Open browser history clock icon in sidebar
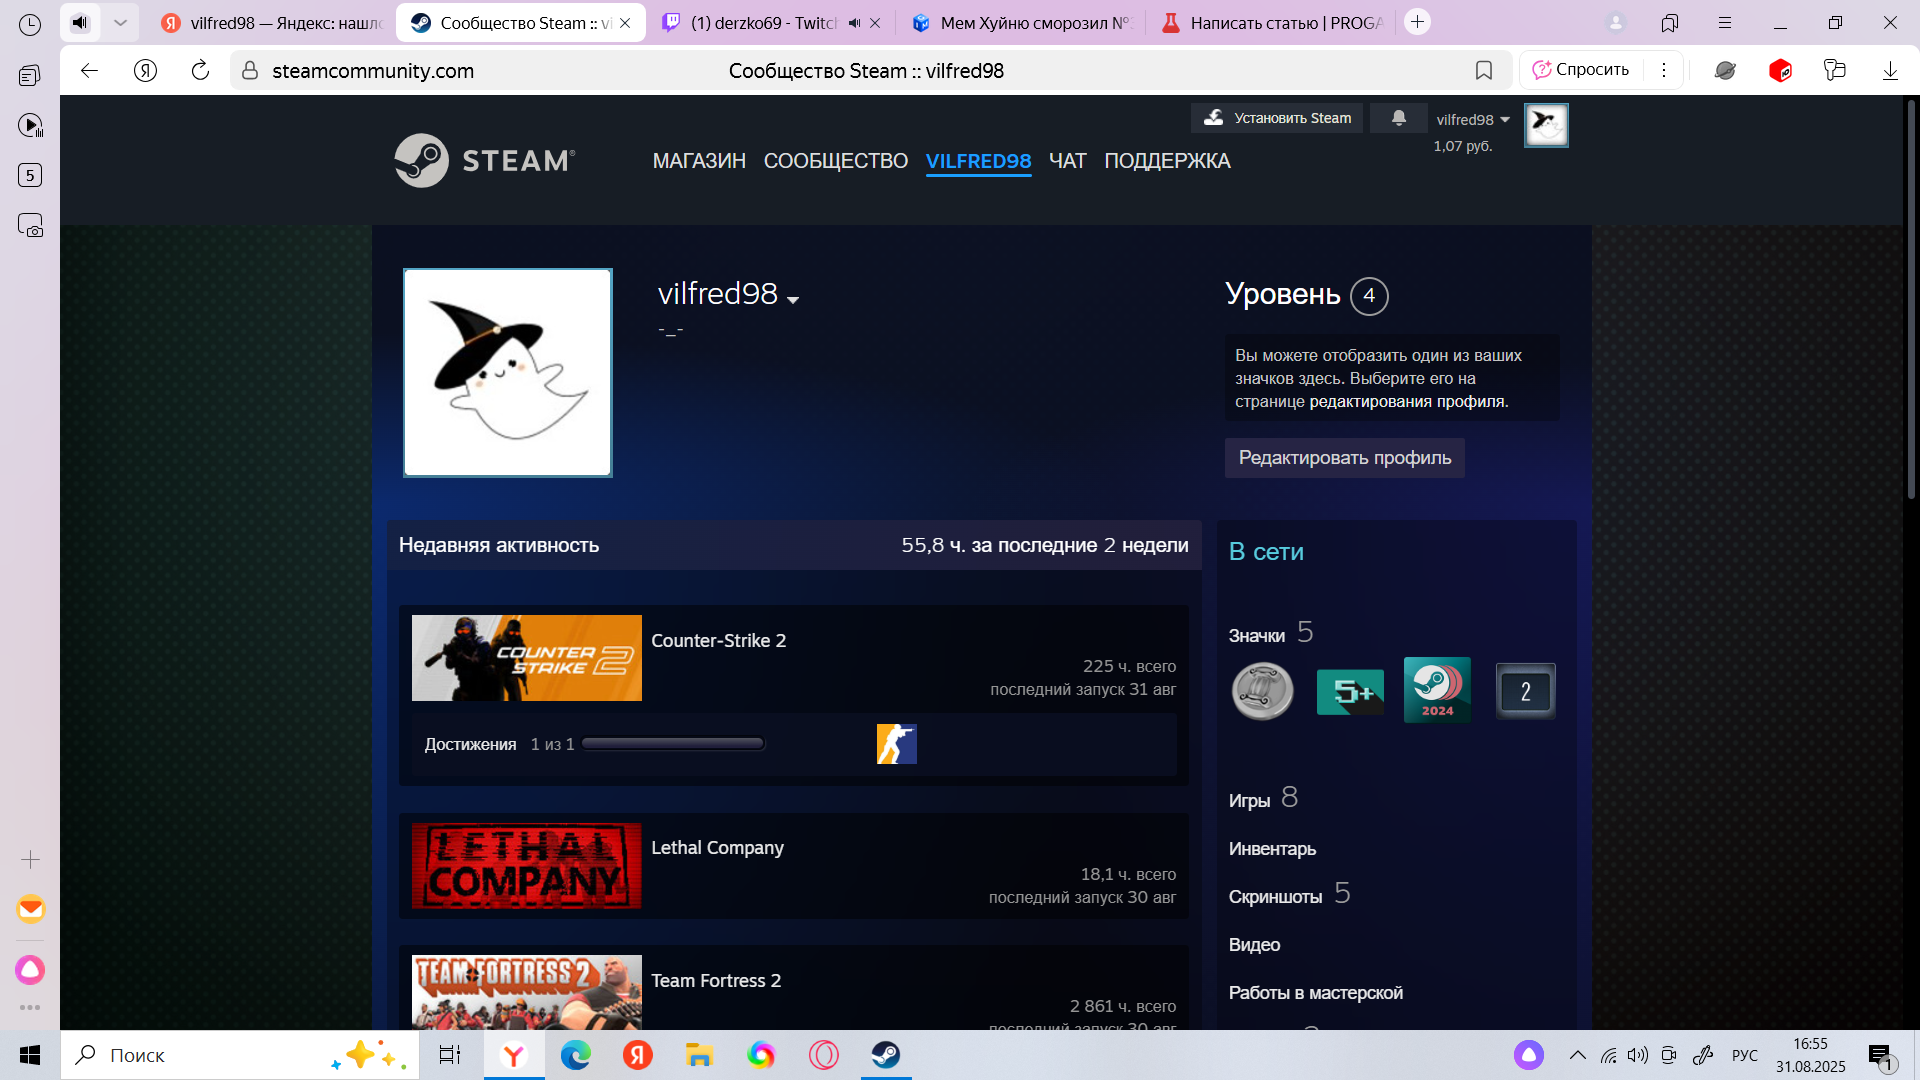Viewport: 1920px width, 1080px height. (30, 25)
